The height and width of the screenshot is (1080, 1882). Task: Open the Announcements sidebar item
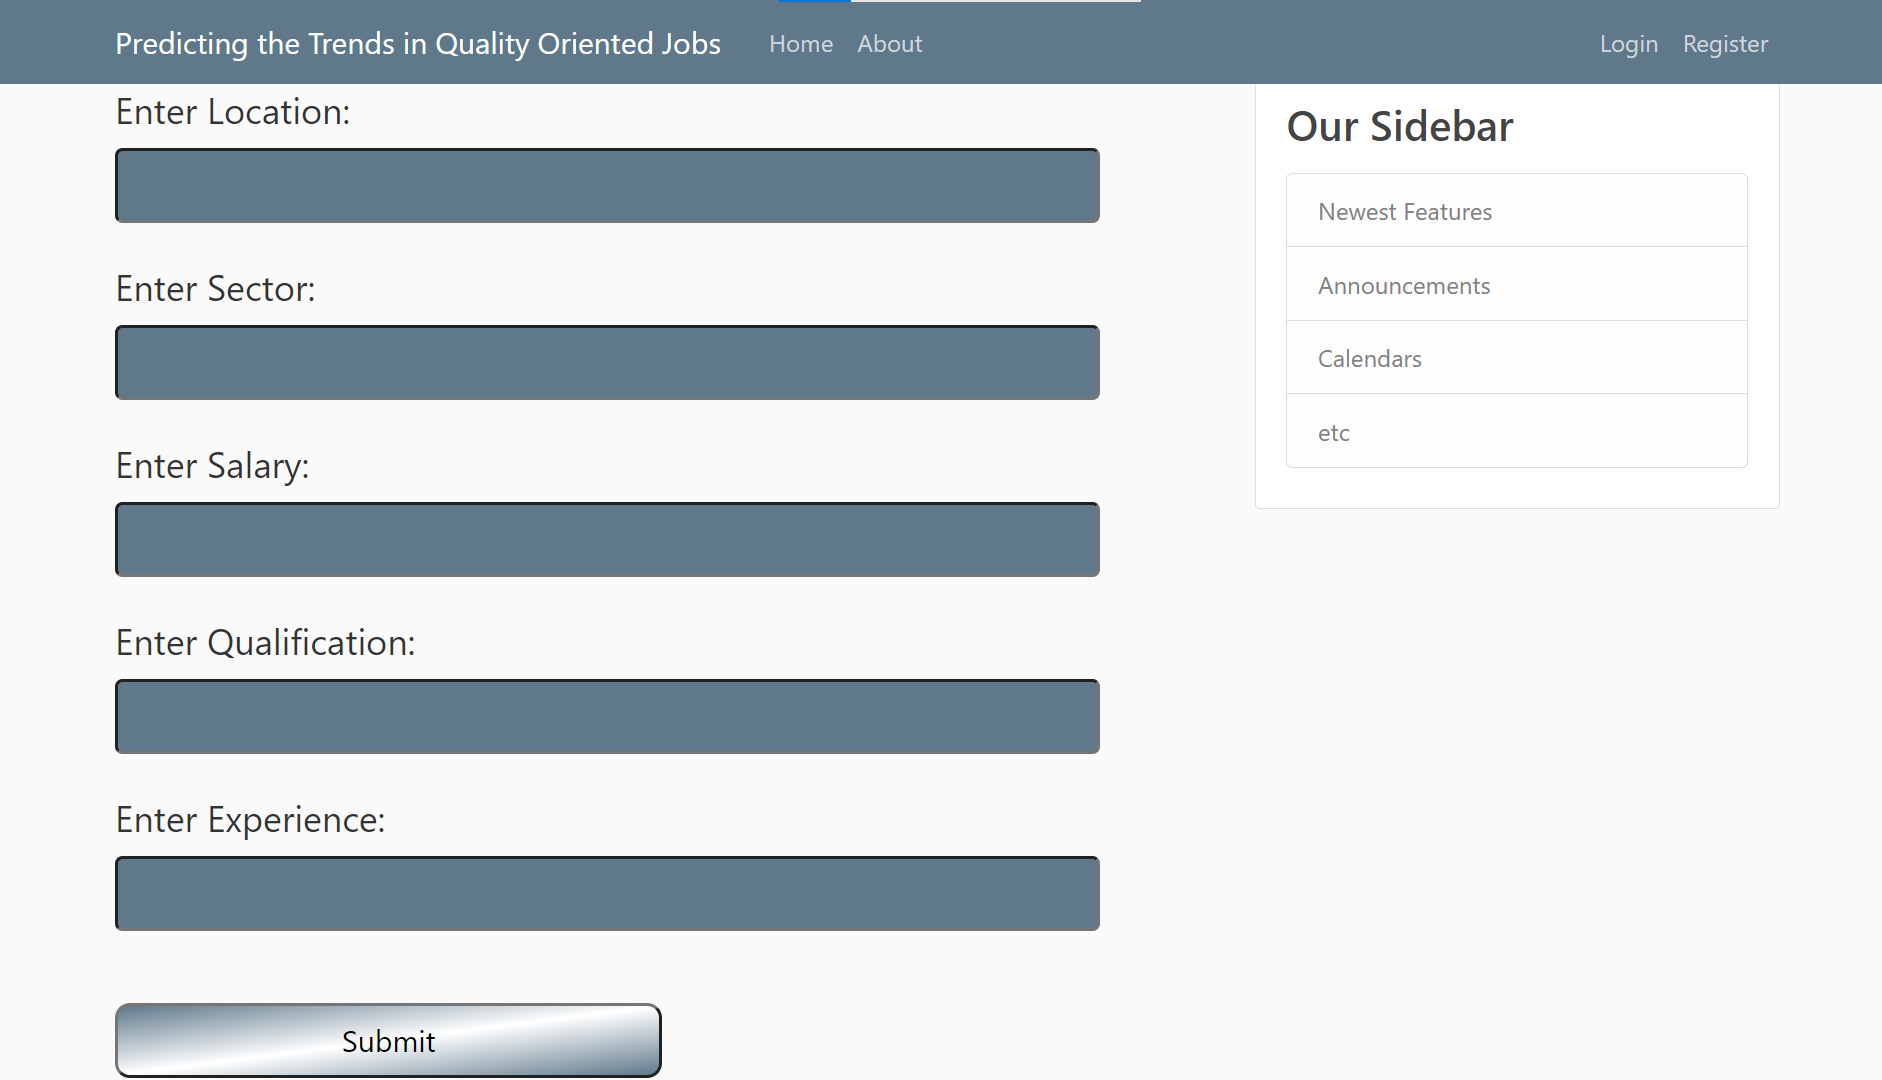click(1403, 286)
